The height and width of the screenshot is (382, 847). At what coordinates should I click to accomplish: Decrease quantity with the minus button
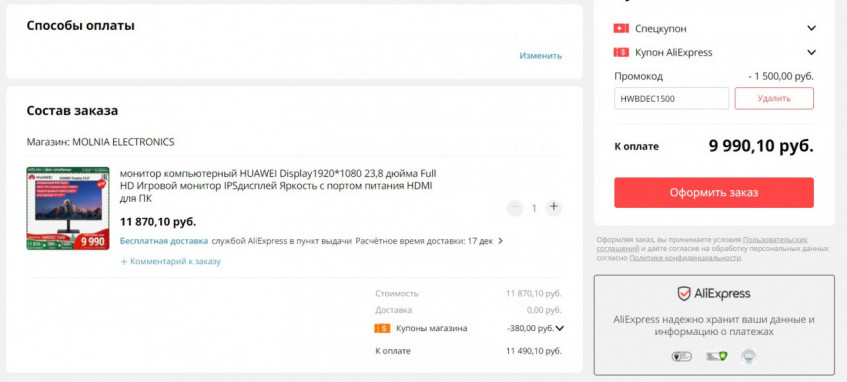click(x=515, y=207)
